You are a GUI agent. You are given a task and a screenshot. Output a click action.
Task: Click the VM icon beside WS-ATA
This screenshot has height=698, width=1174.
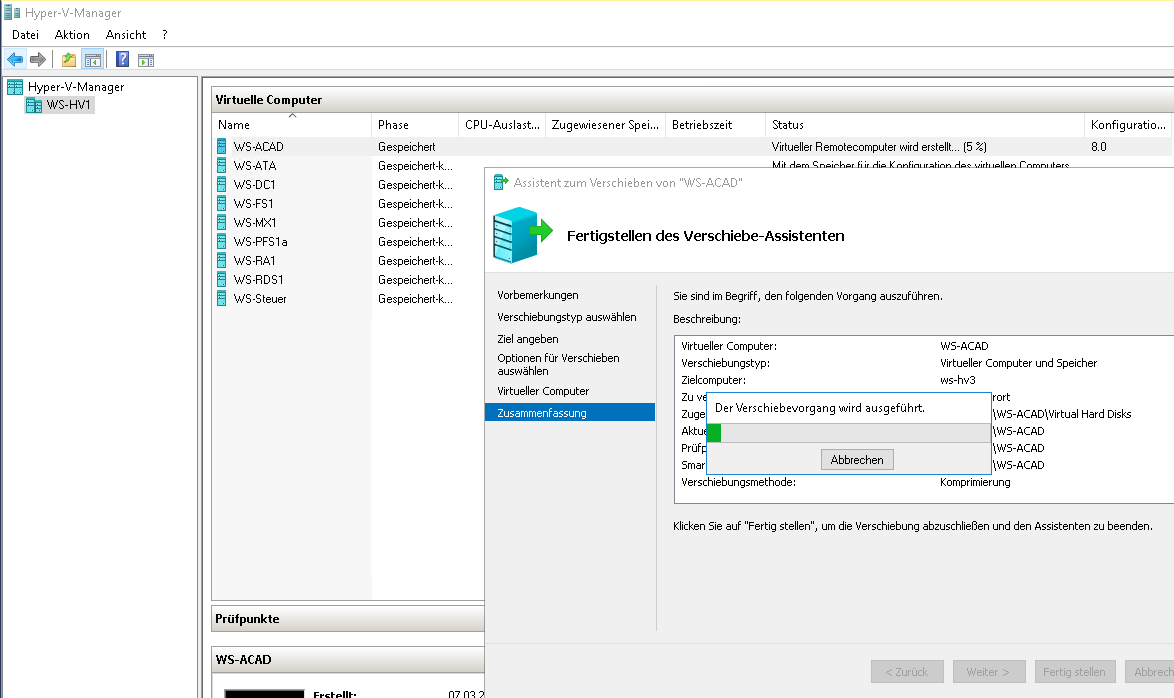pos(222,165)
